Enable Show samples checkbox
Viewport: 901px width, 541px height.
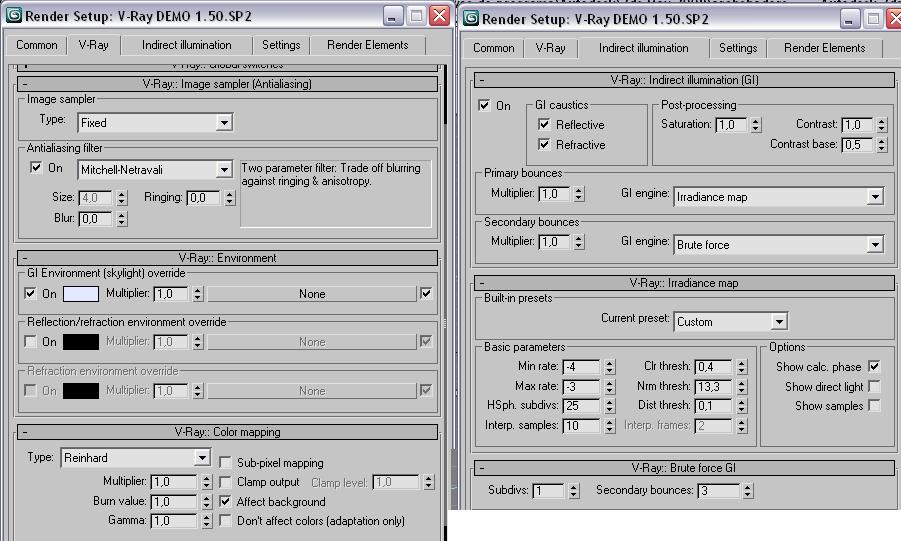coord(874,406)
